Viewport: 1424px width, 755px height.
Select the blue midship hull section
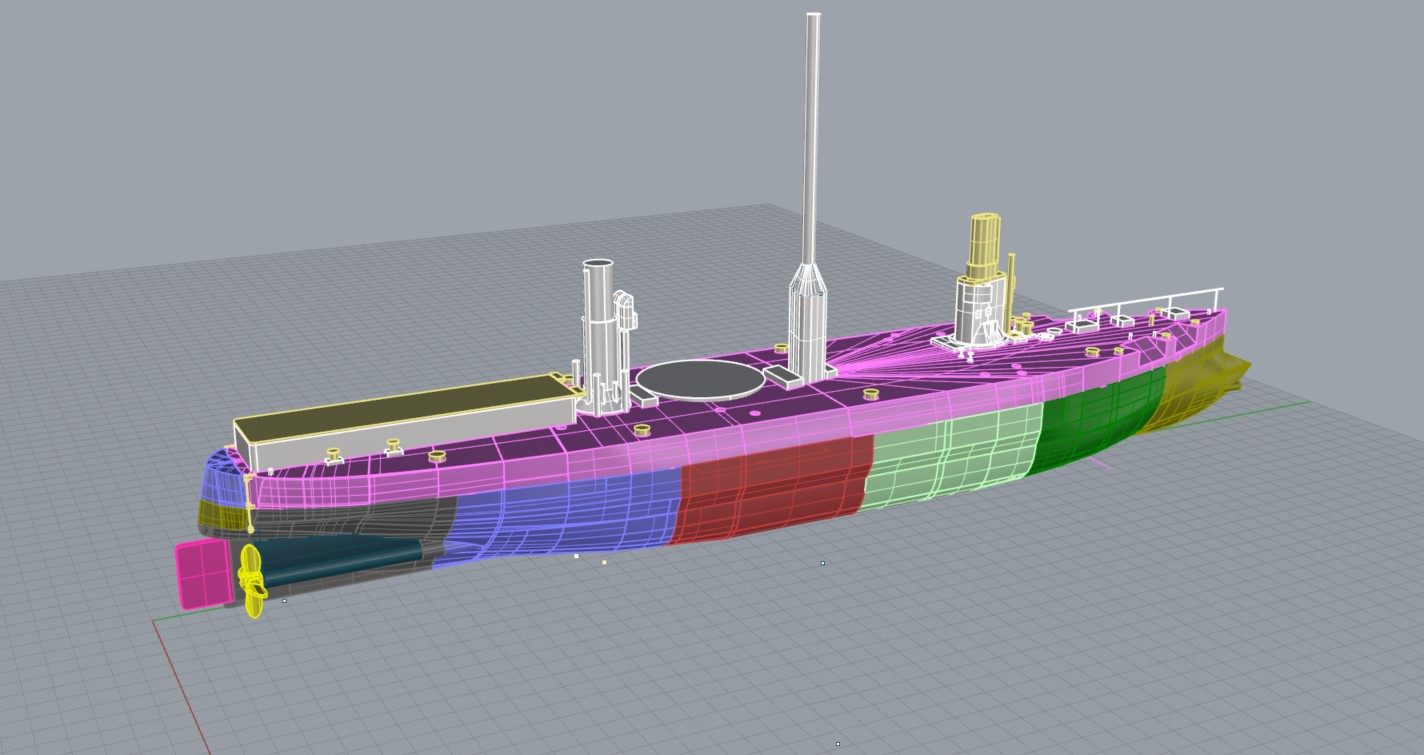point(570,515)
